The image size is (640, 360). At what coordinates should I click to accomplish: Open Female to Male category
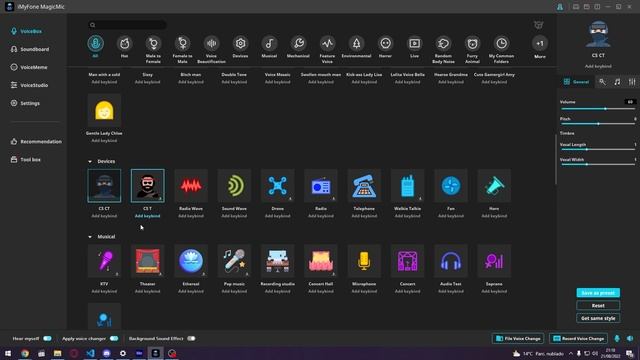pos(182,43)
